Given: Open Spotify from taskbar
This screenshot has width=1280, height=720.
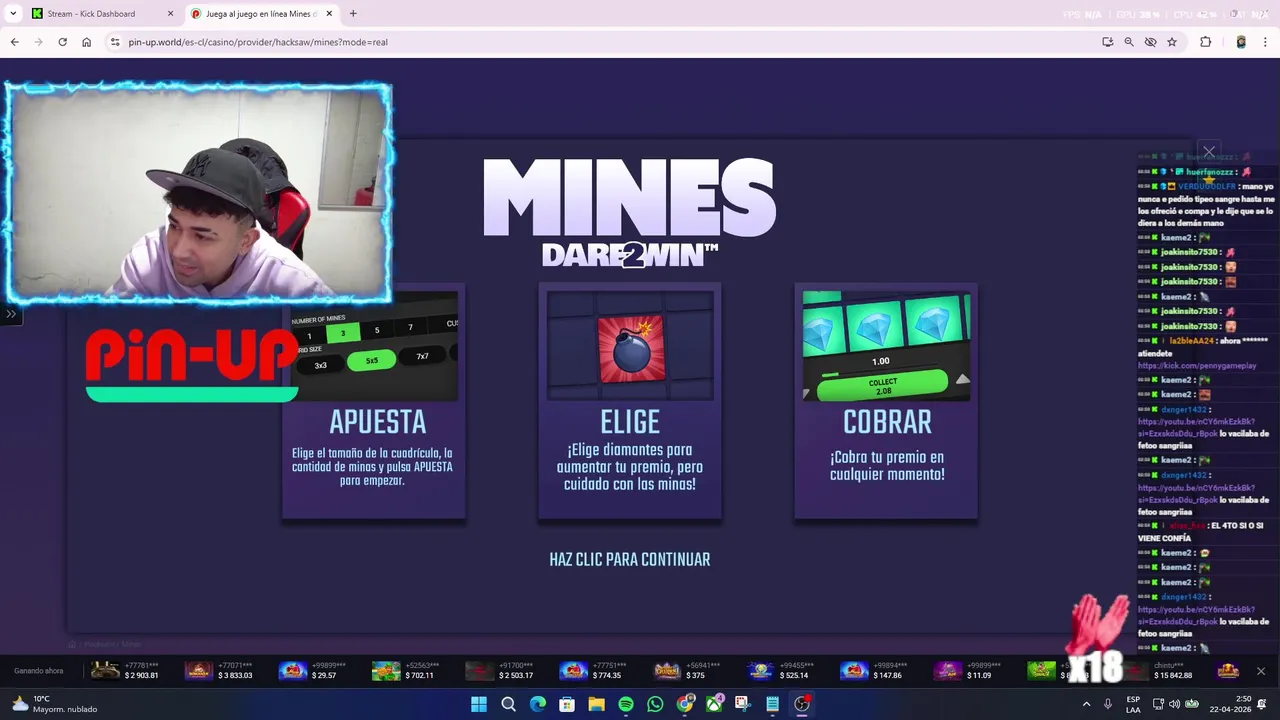Looking at the screenshot, I should click(x=626, y=704).
